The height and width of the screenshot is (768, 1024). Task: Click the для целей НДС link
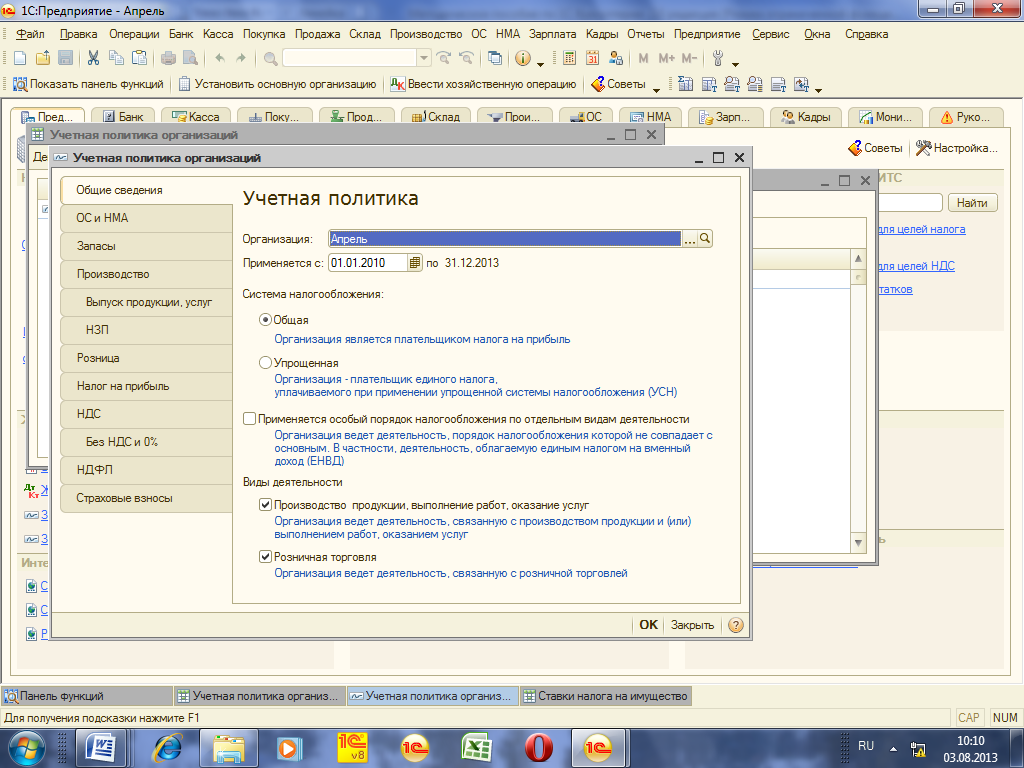pos(918,266)
